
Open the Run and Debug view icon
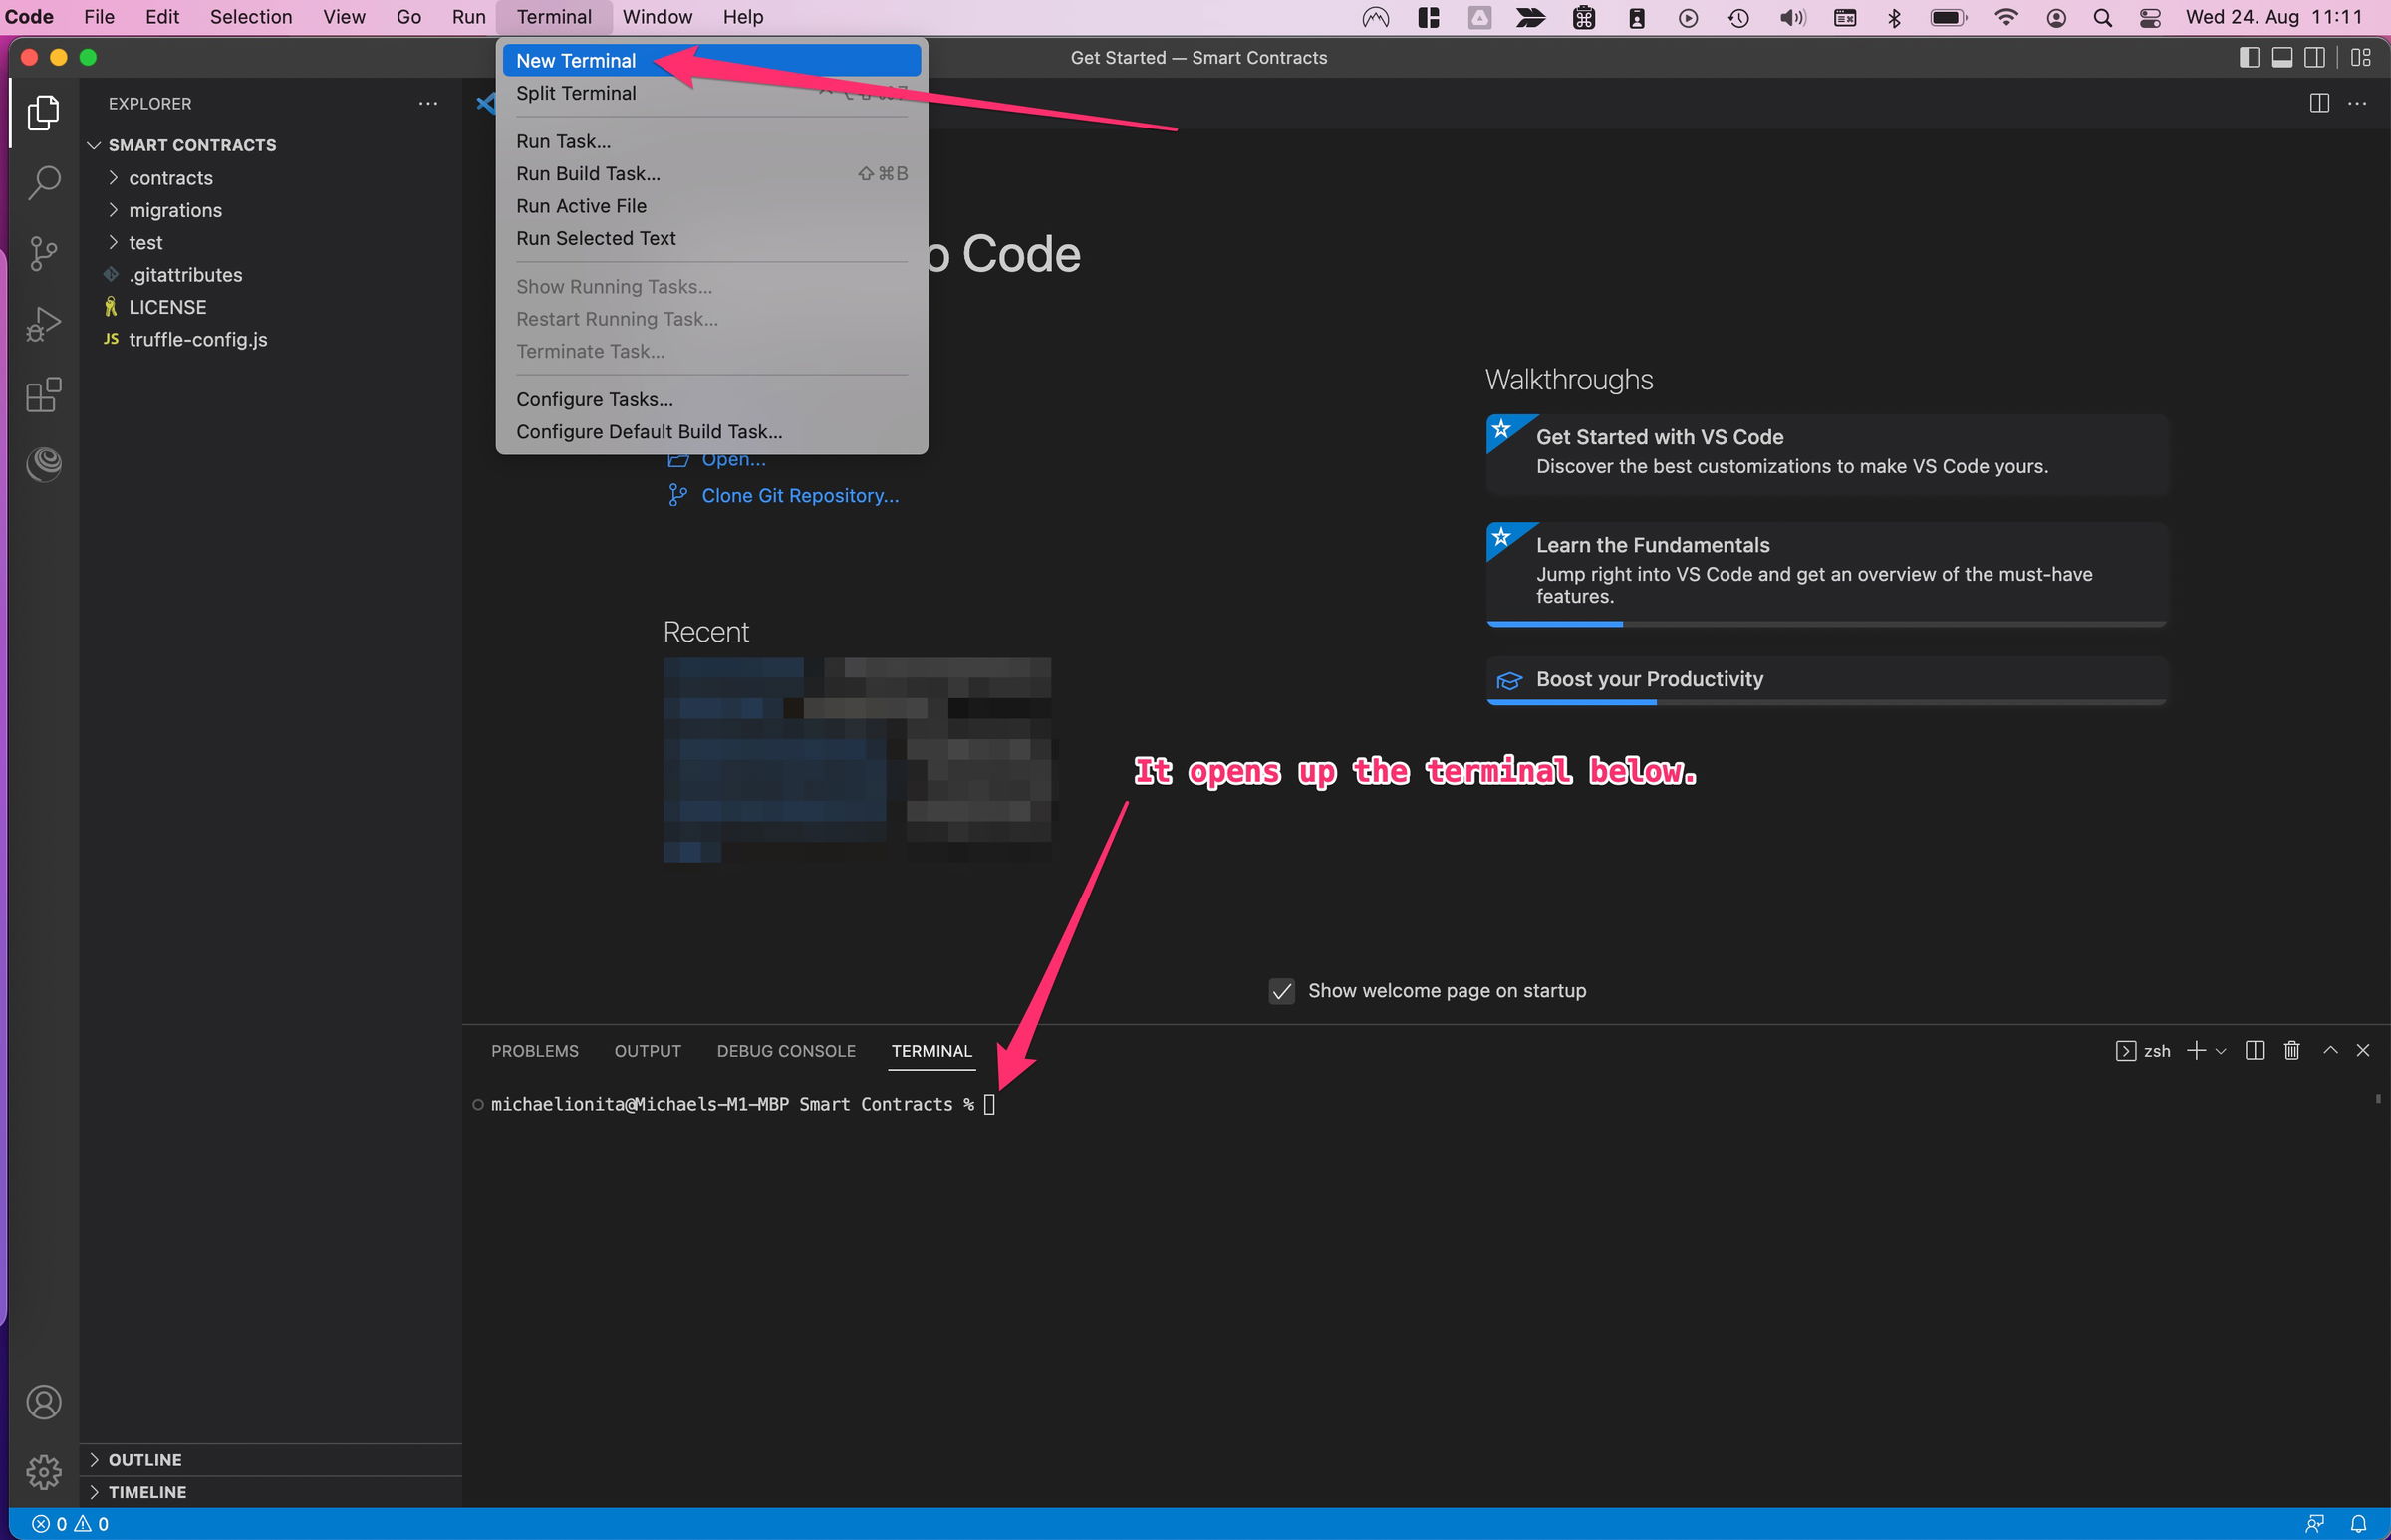pos(43,325)
